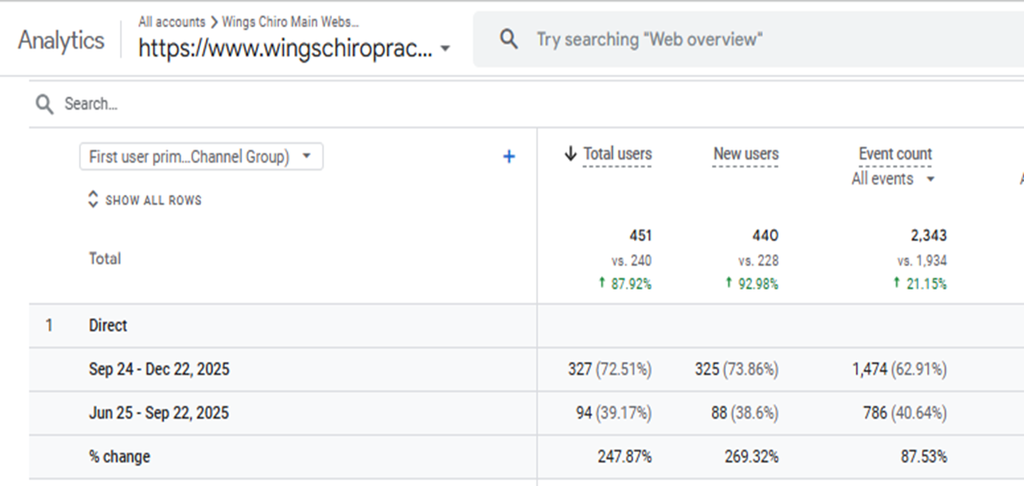Screen dimensions: 1024x486
Task: Select the Direct channel row
Action: click(526, 325)
